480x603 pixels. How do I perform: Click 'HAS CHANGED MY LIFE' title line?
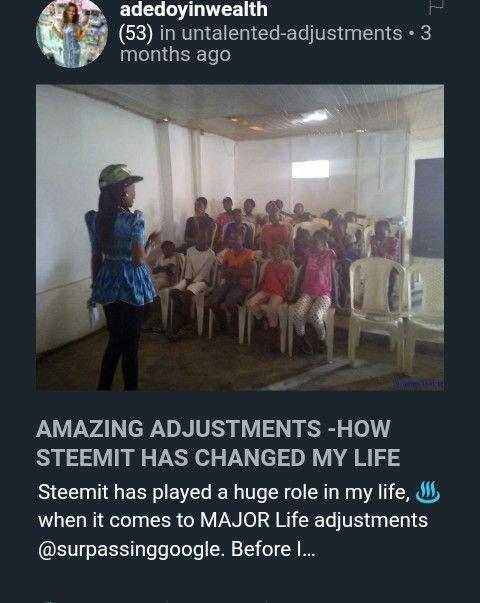click(270, 458)
